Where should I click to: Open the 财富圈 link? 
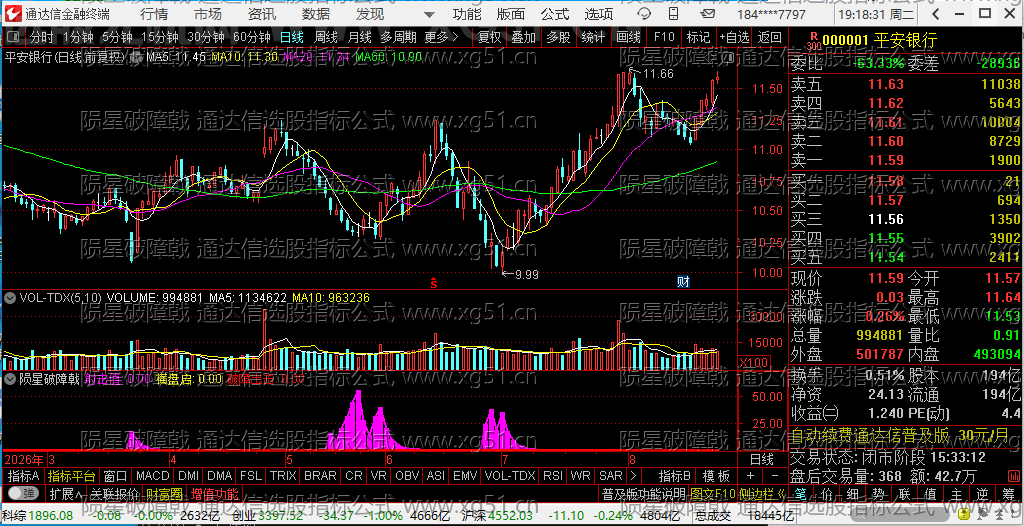point(165,493)
